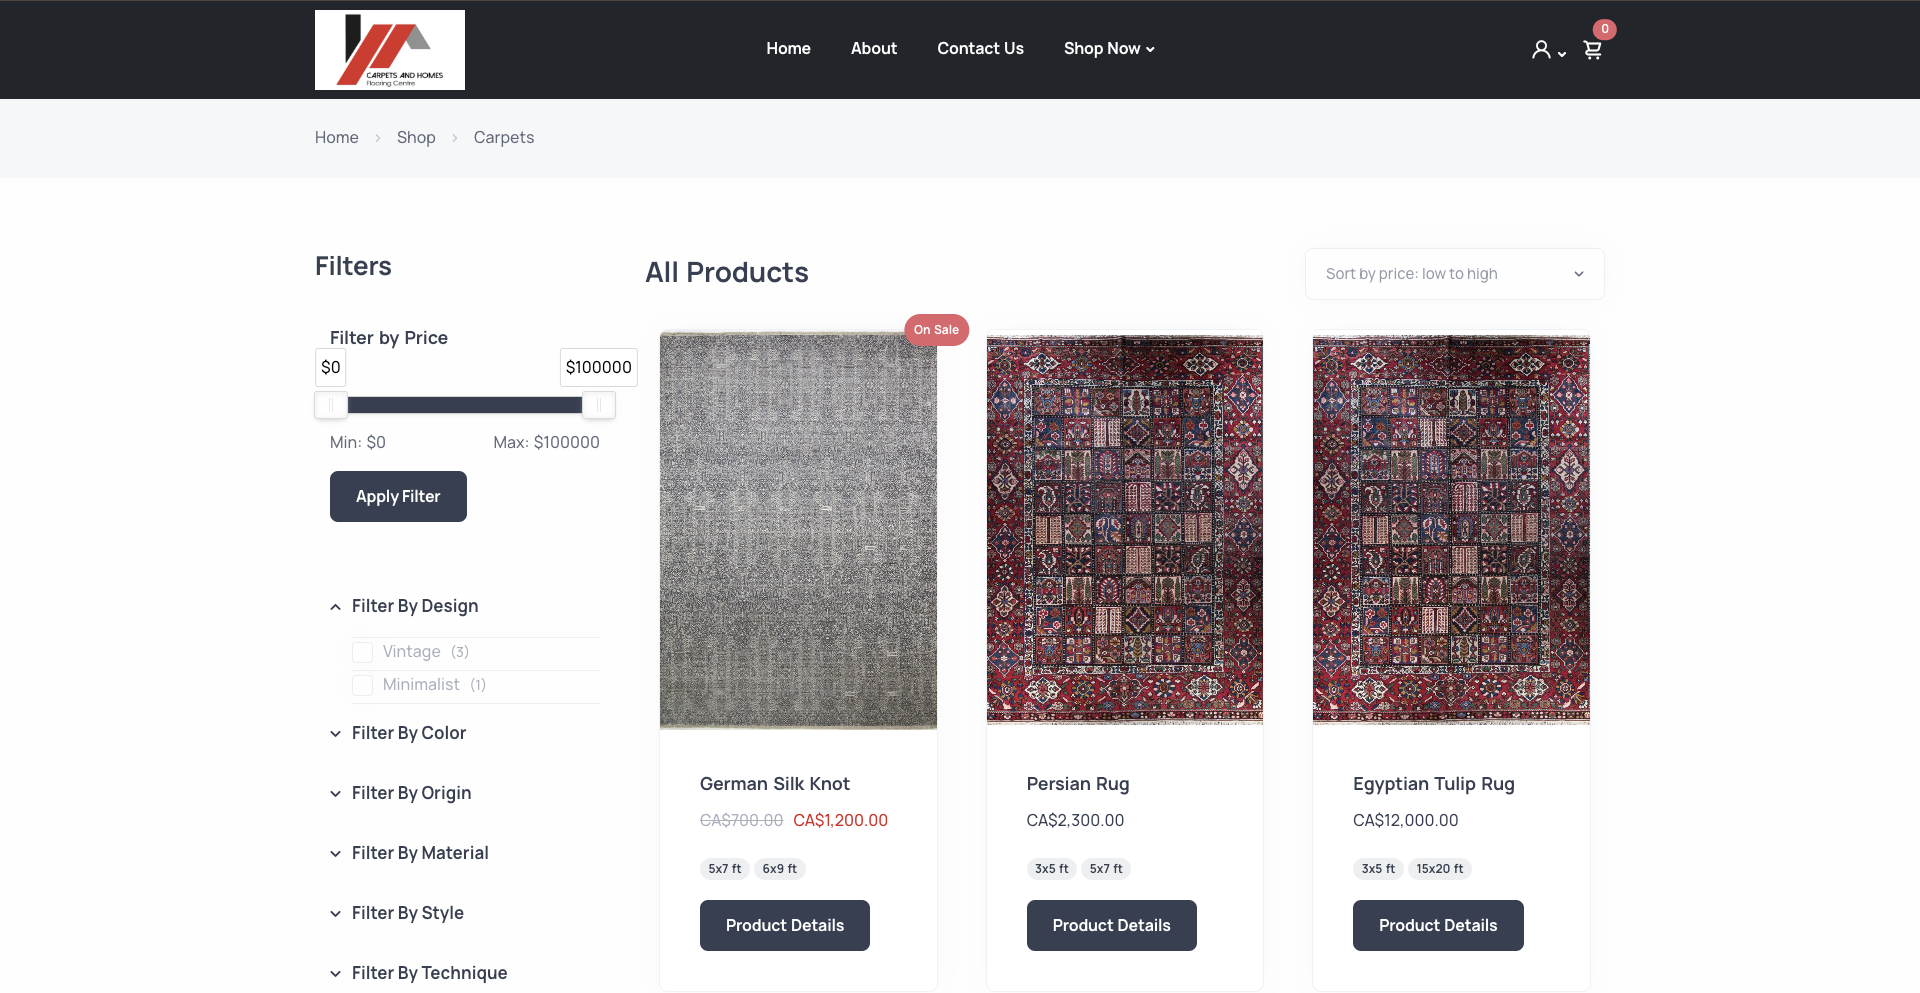Go to the Contact Us page
This screenshot has width=1920, height=993.
click(980, 49)
